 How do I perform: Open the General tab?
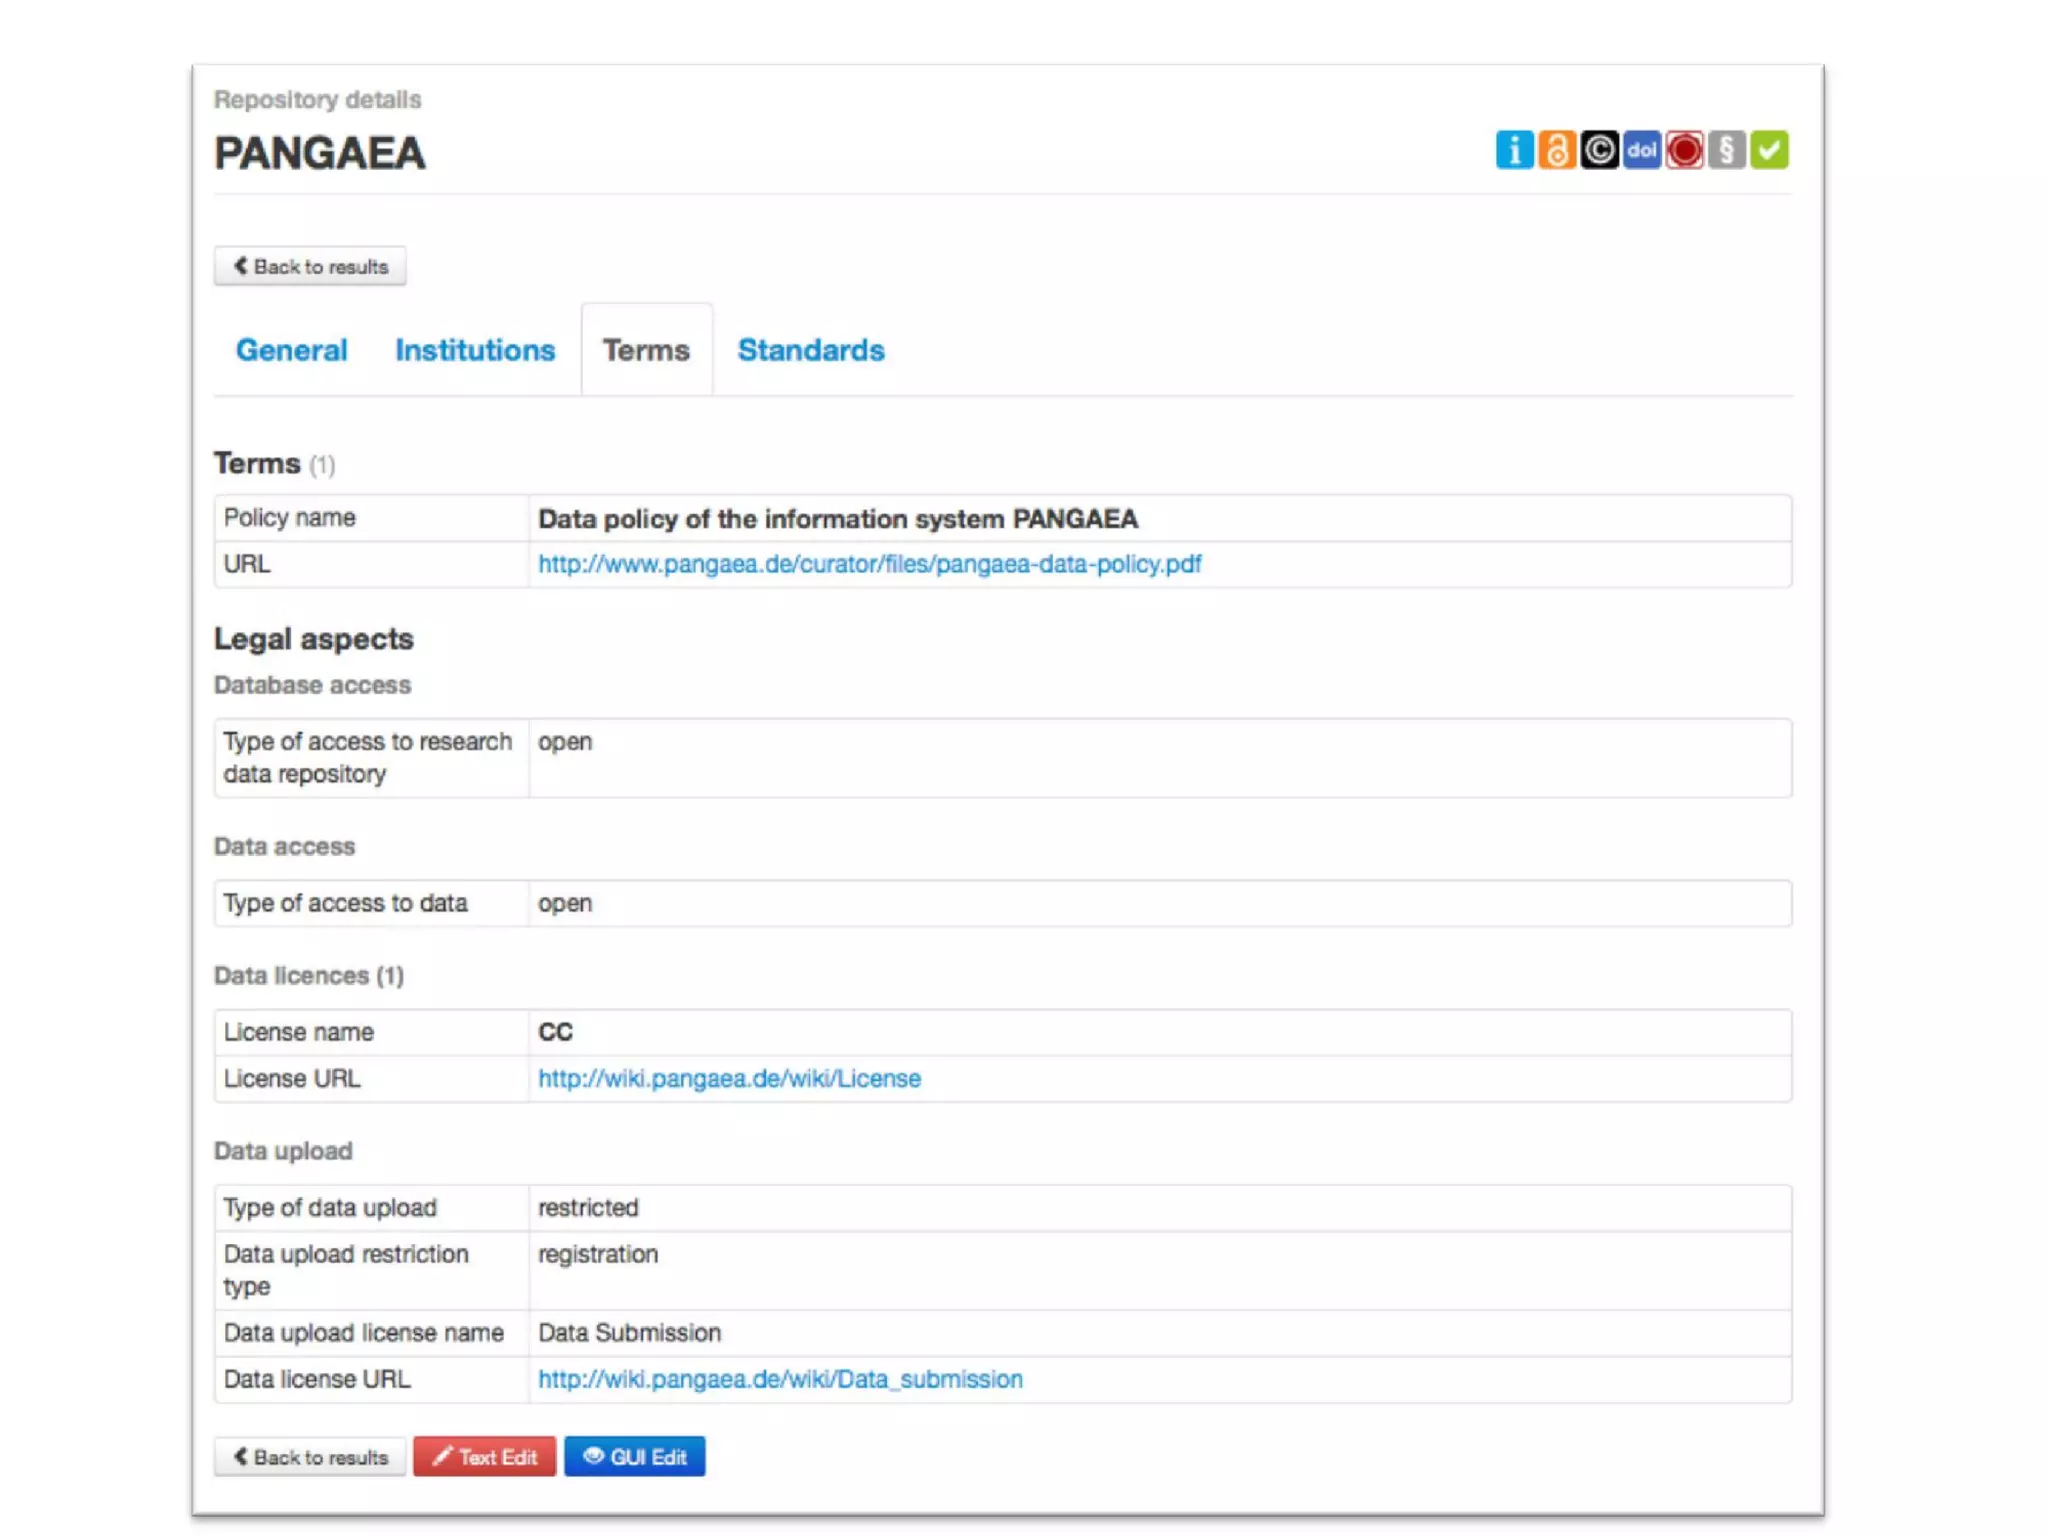(291, 350)
